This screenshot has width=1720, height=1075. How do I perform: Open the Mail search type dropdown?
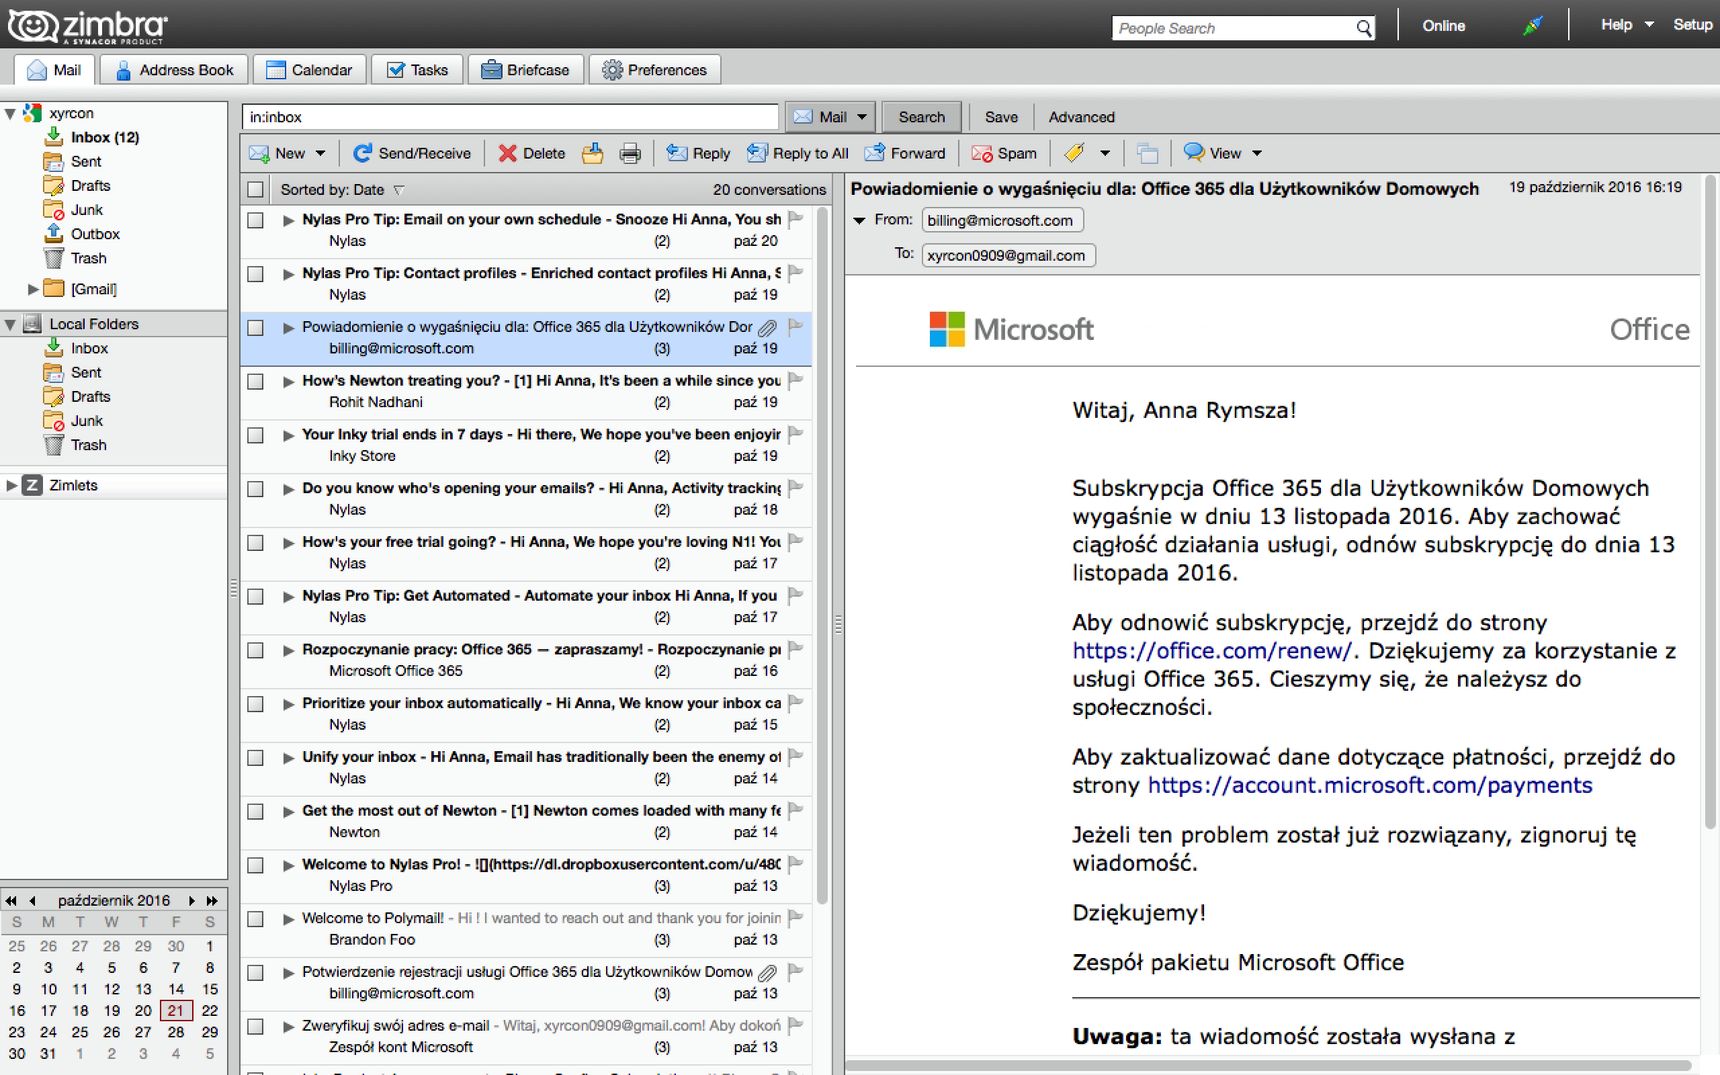862,117
